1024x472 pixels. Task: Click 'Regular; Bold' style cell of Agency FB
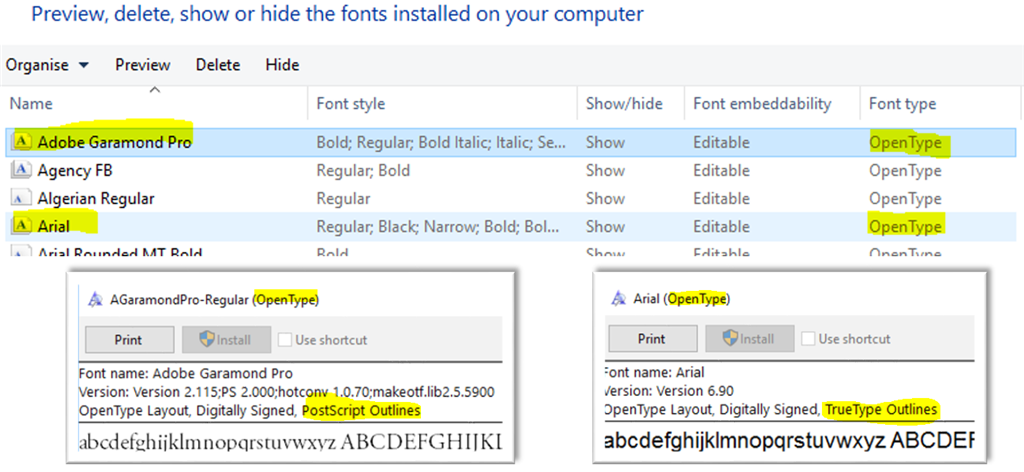[x=363, y=170]
